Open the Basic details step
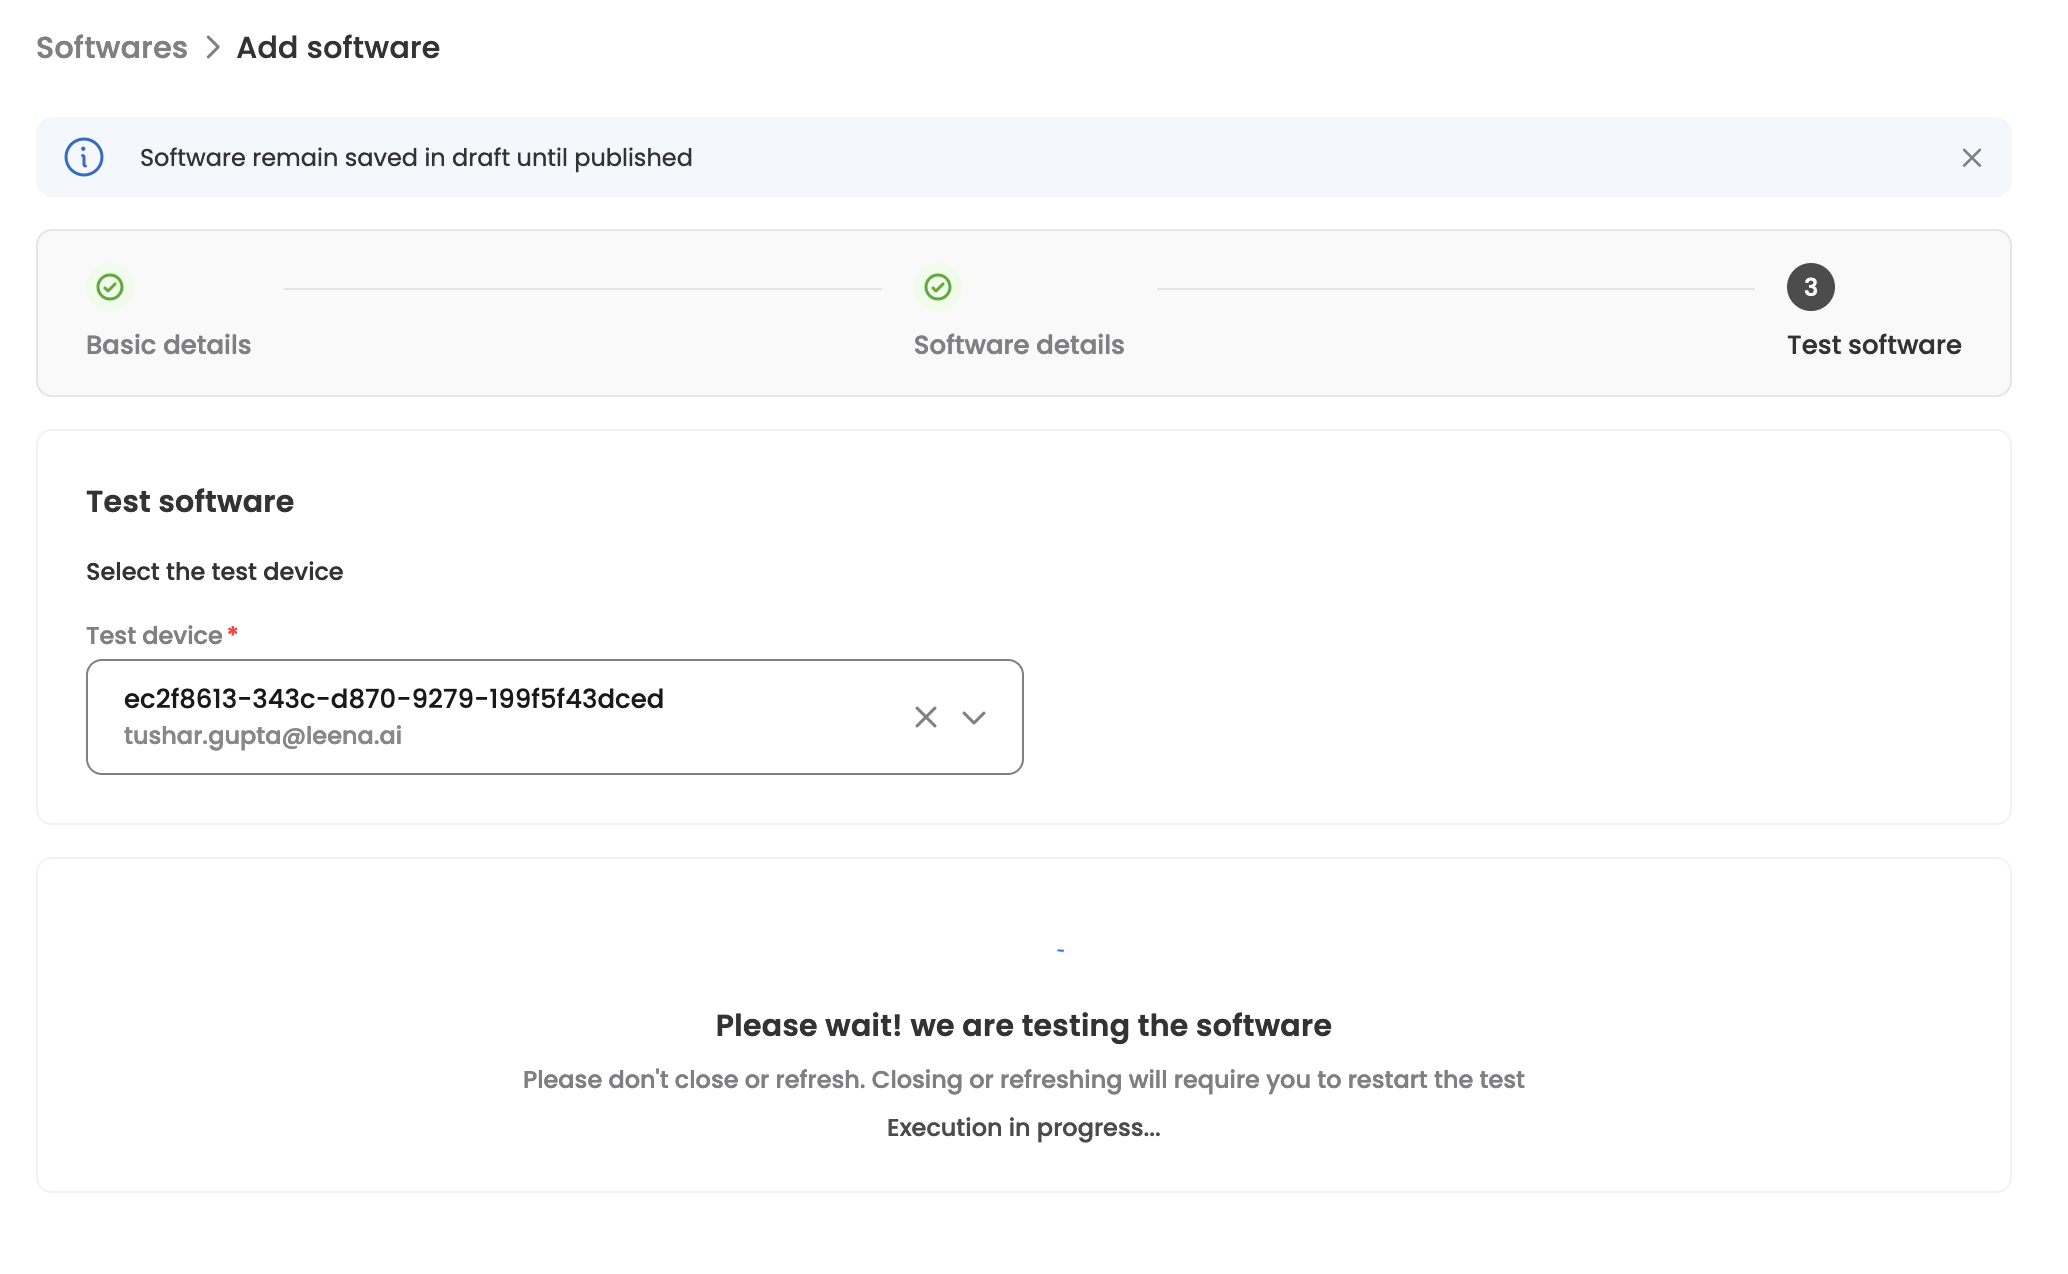This screenshot has width=2068, height=1274. 168,345
